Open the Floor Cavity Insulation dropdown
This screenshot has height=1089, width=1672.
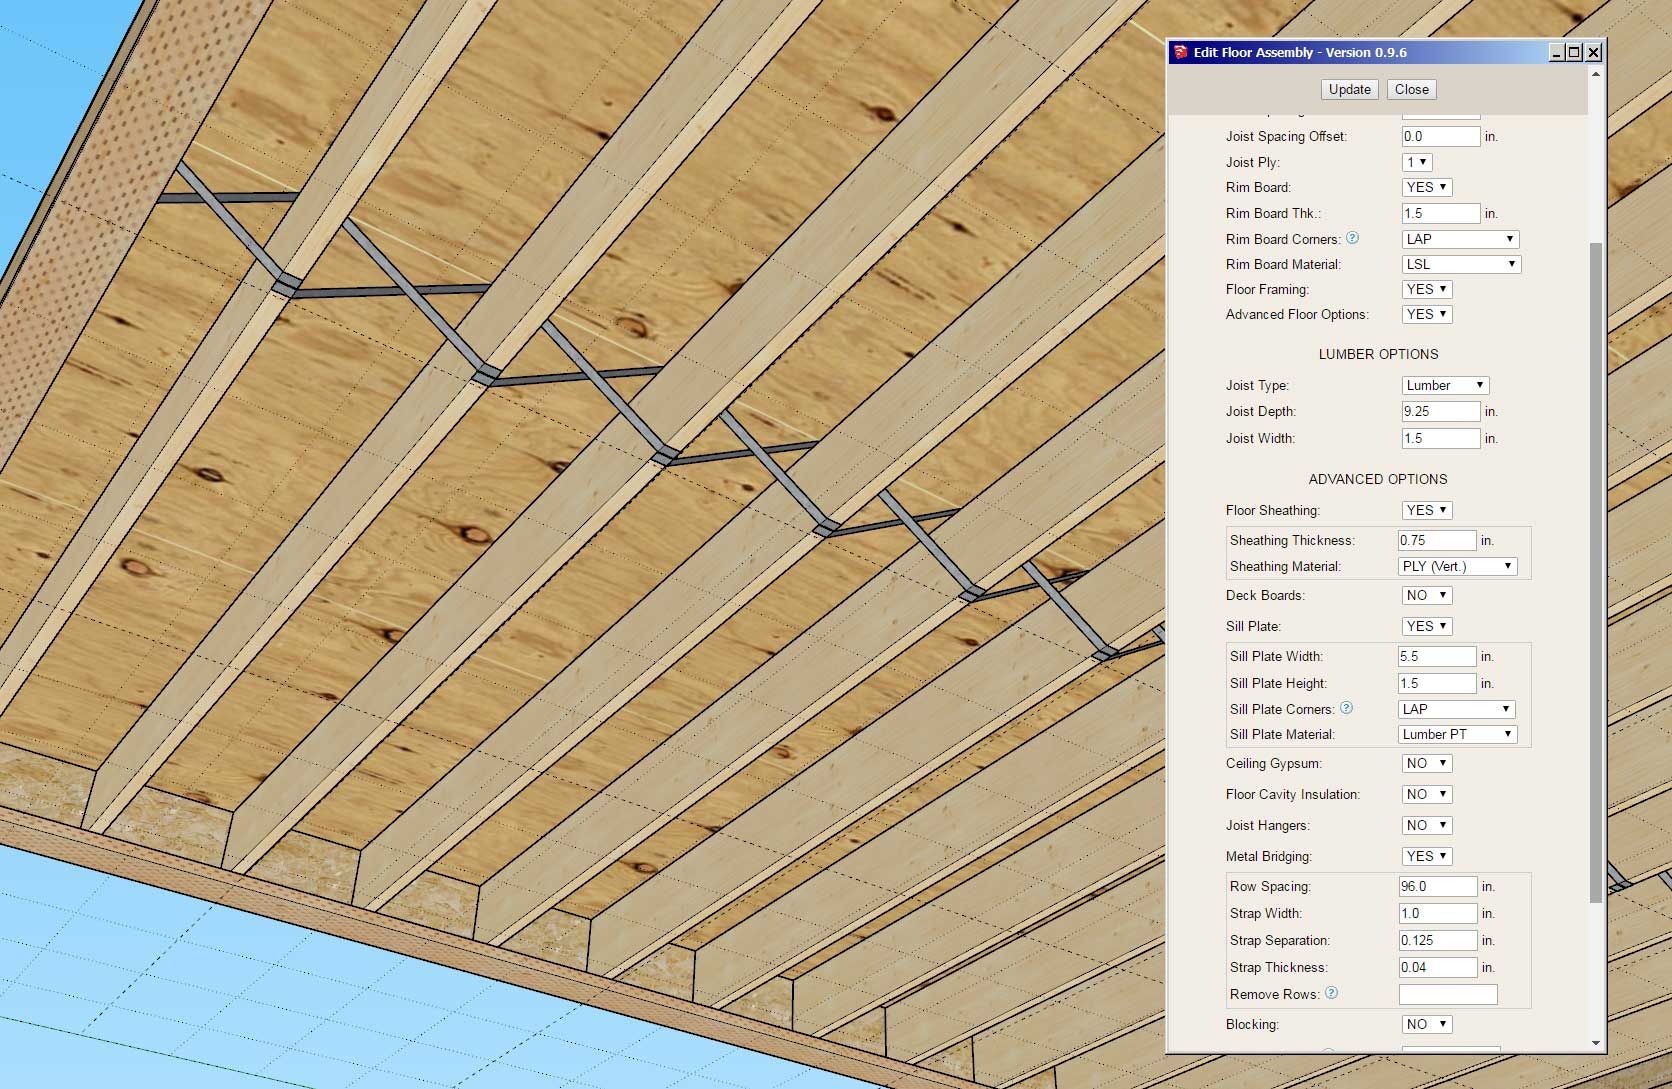click(x=1427, y=794)
